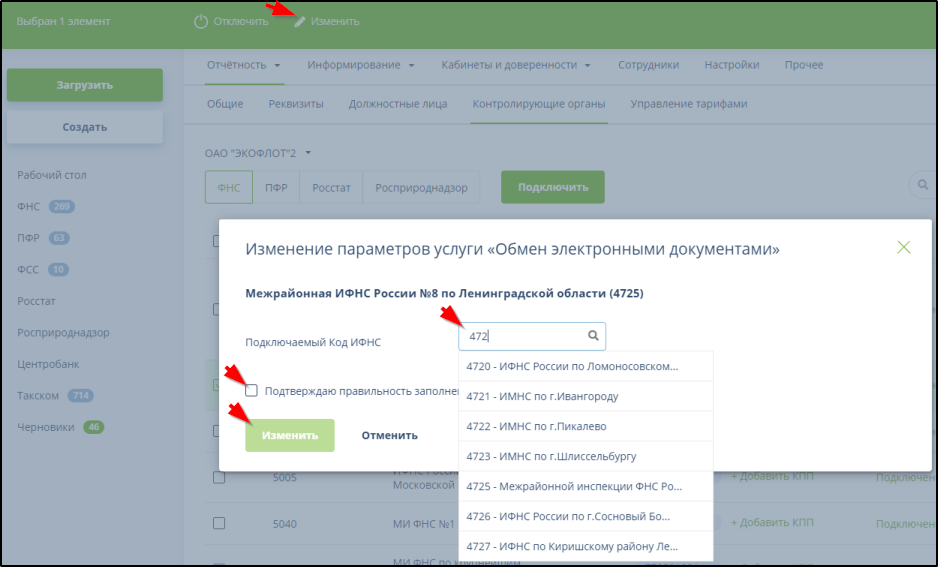
Task: Close the dialog with the green X
Action: pos(904,247)
